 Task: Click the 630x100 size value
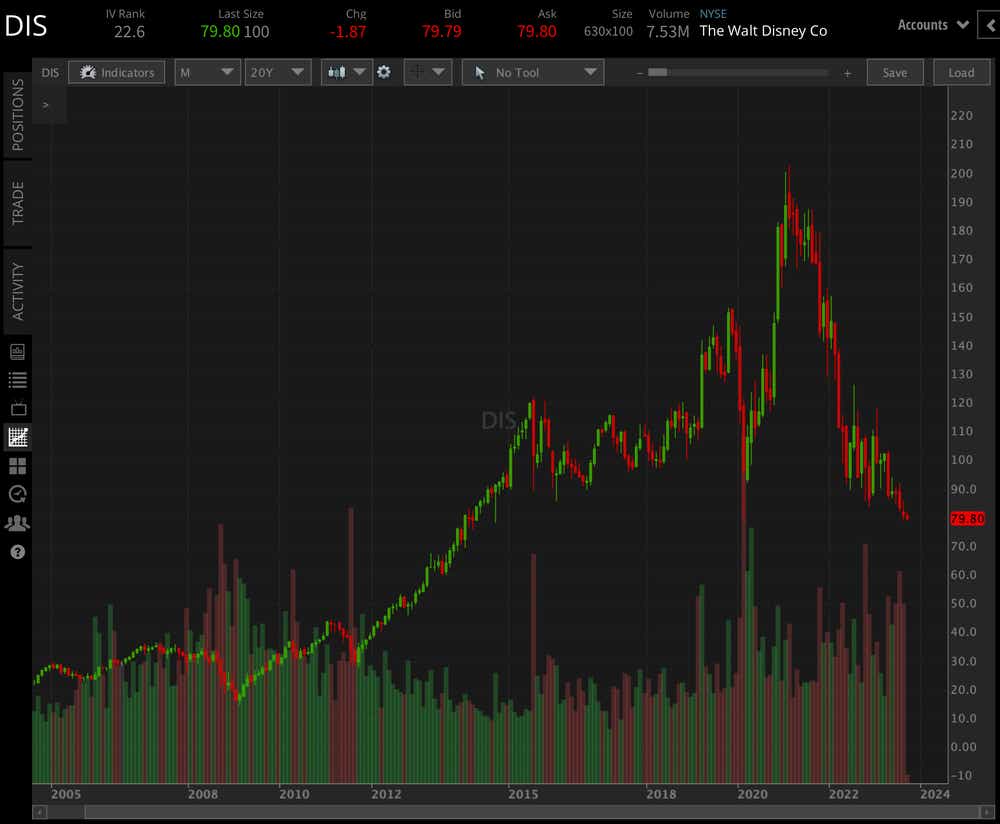tap(608, 31)
